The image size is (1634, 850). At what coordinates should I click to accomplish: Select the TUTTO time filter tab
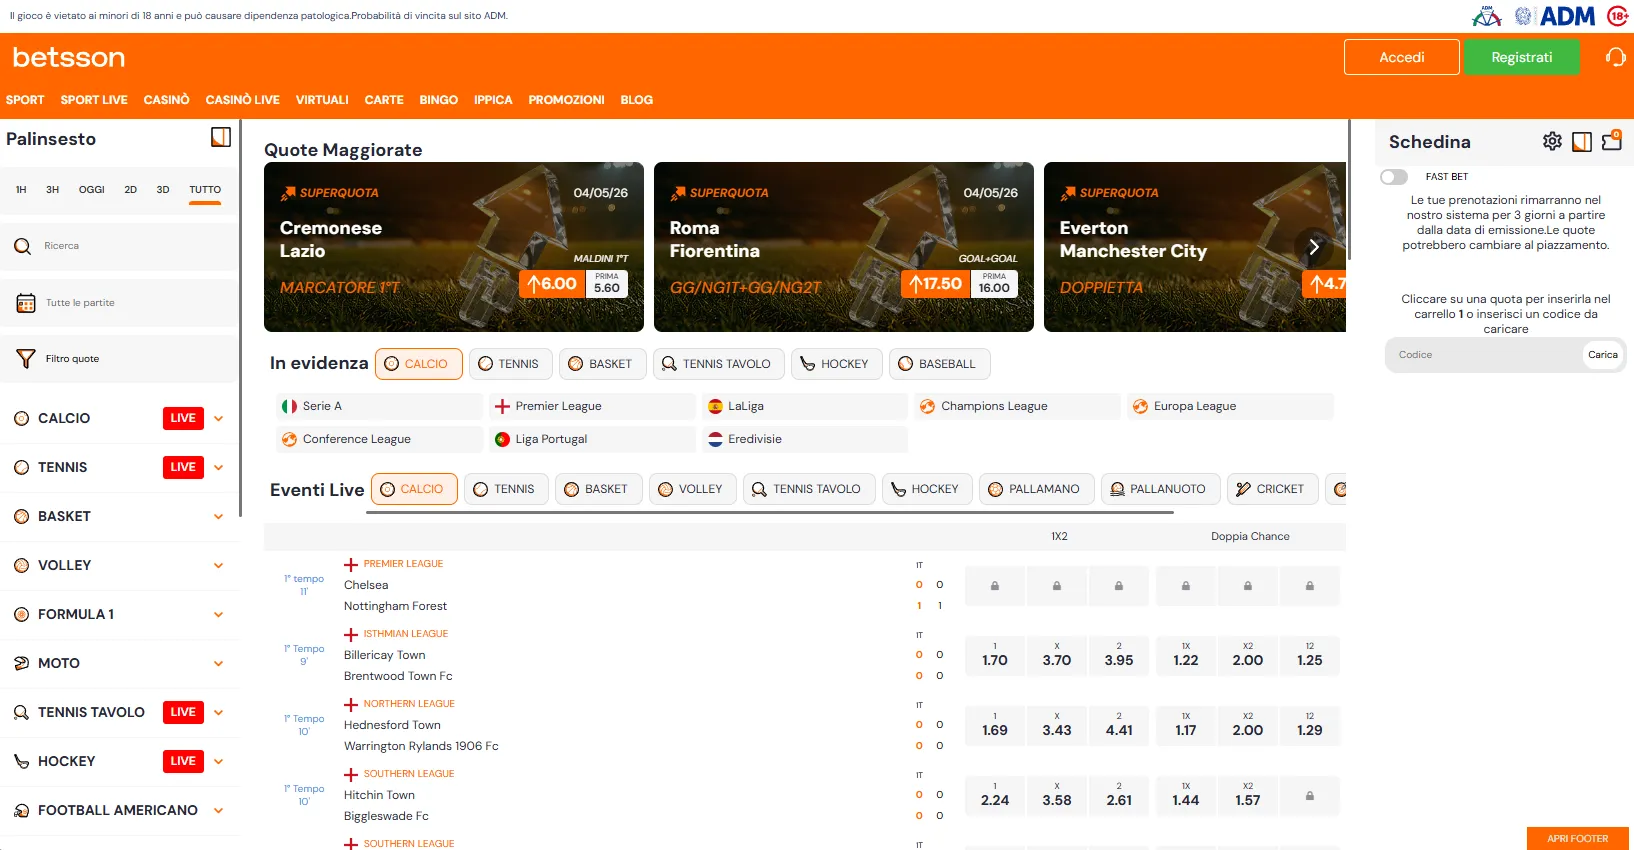click(x=205, y=190)
